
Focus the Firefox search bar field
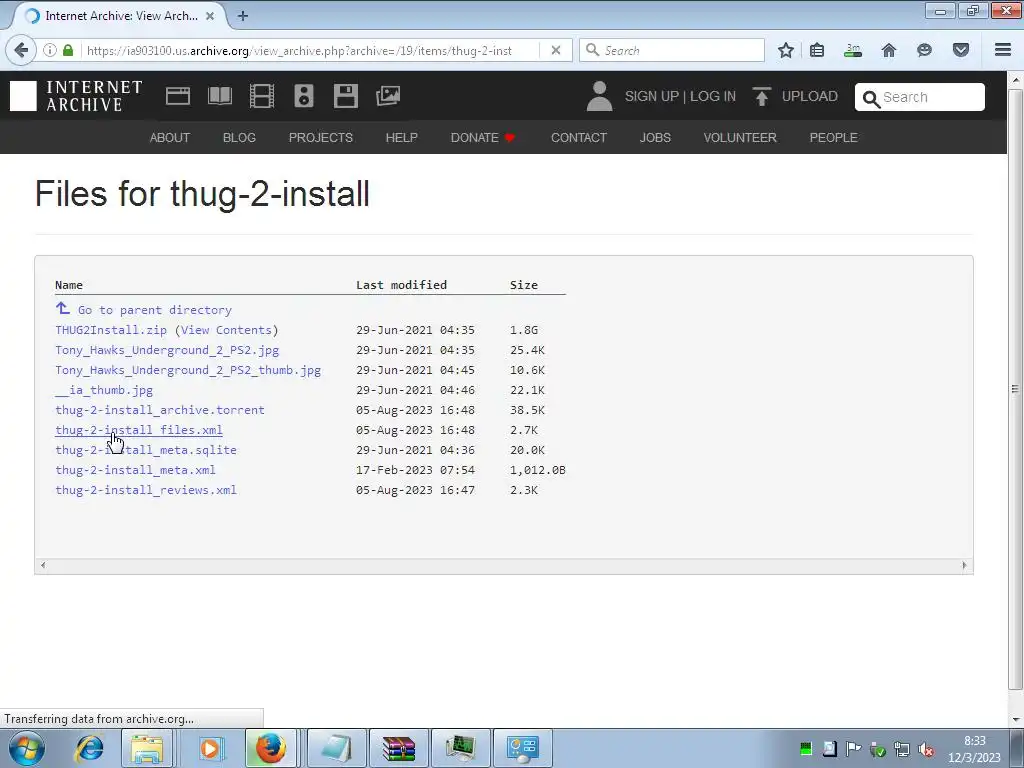point(672,50)
